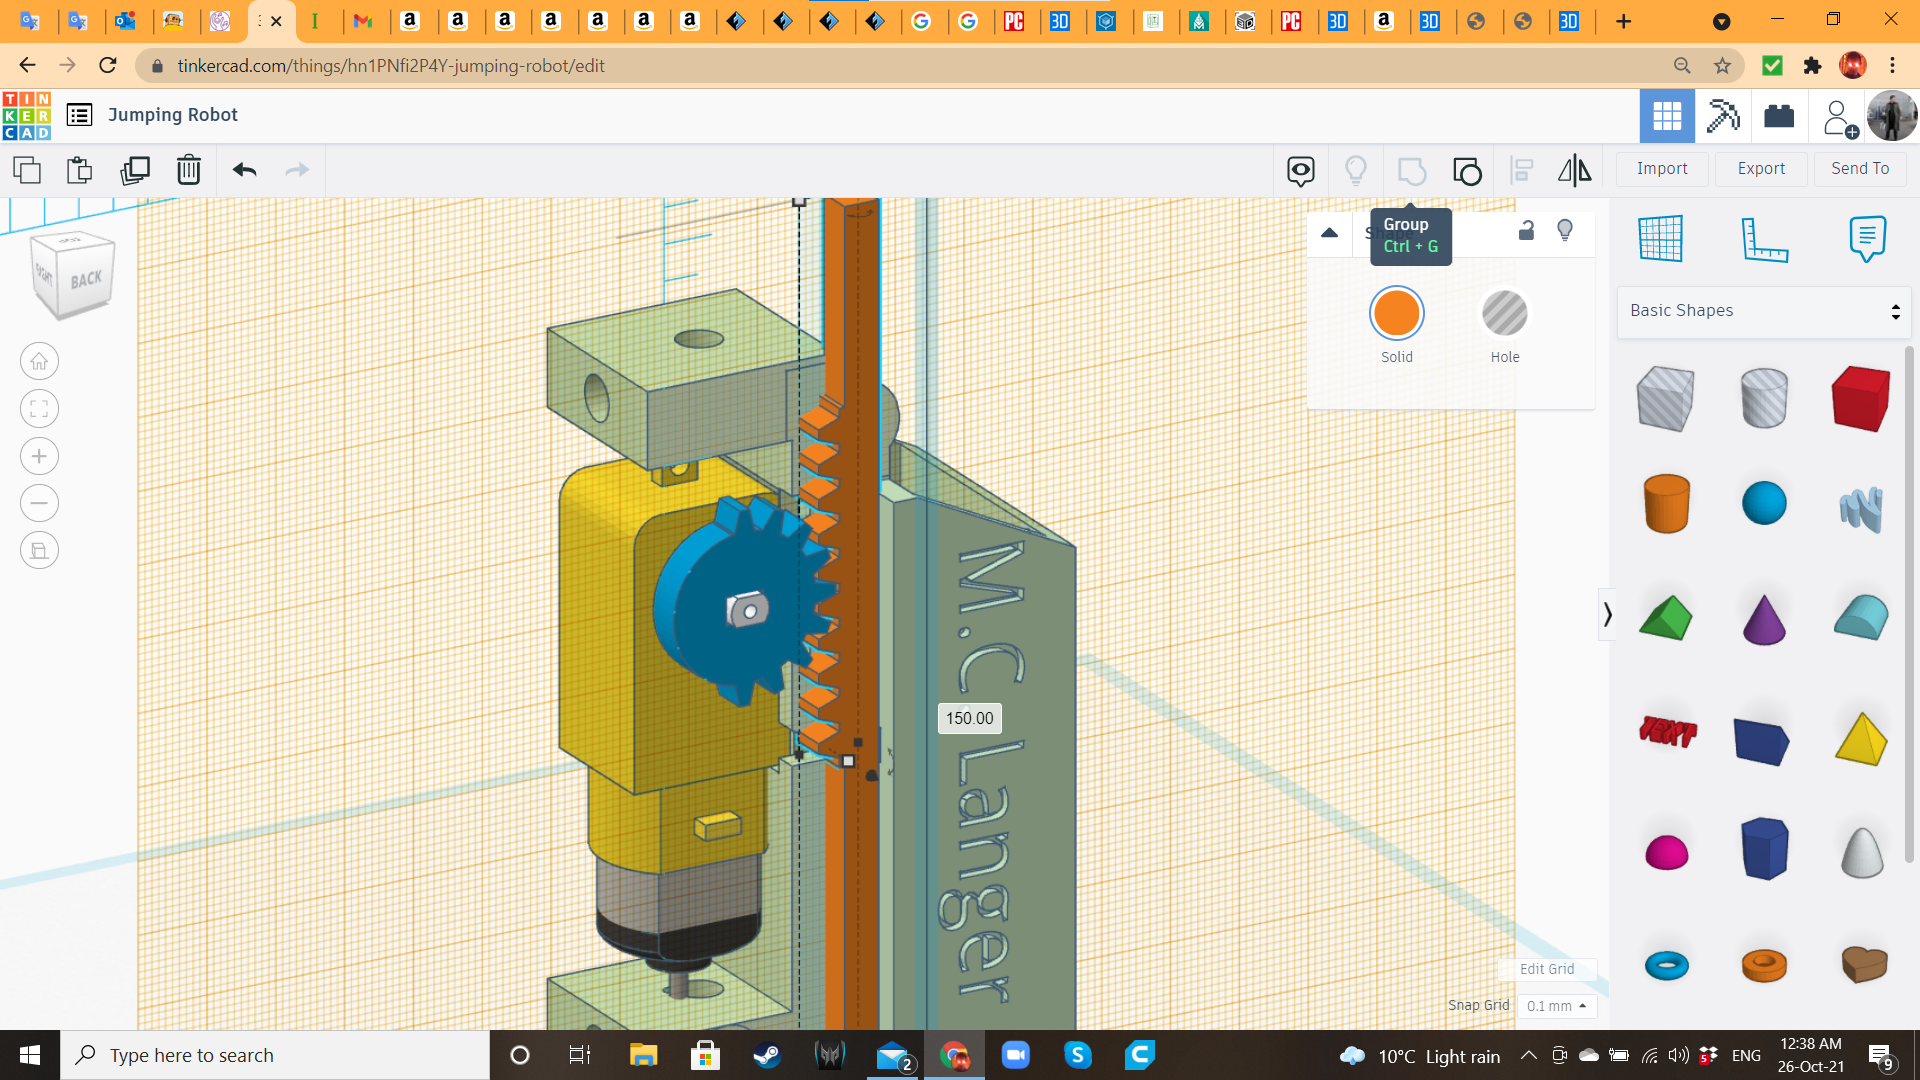The image size is (1920, 1080).
Task: Collapse the shape inspector panel arrow
Action: 1329,232
